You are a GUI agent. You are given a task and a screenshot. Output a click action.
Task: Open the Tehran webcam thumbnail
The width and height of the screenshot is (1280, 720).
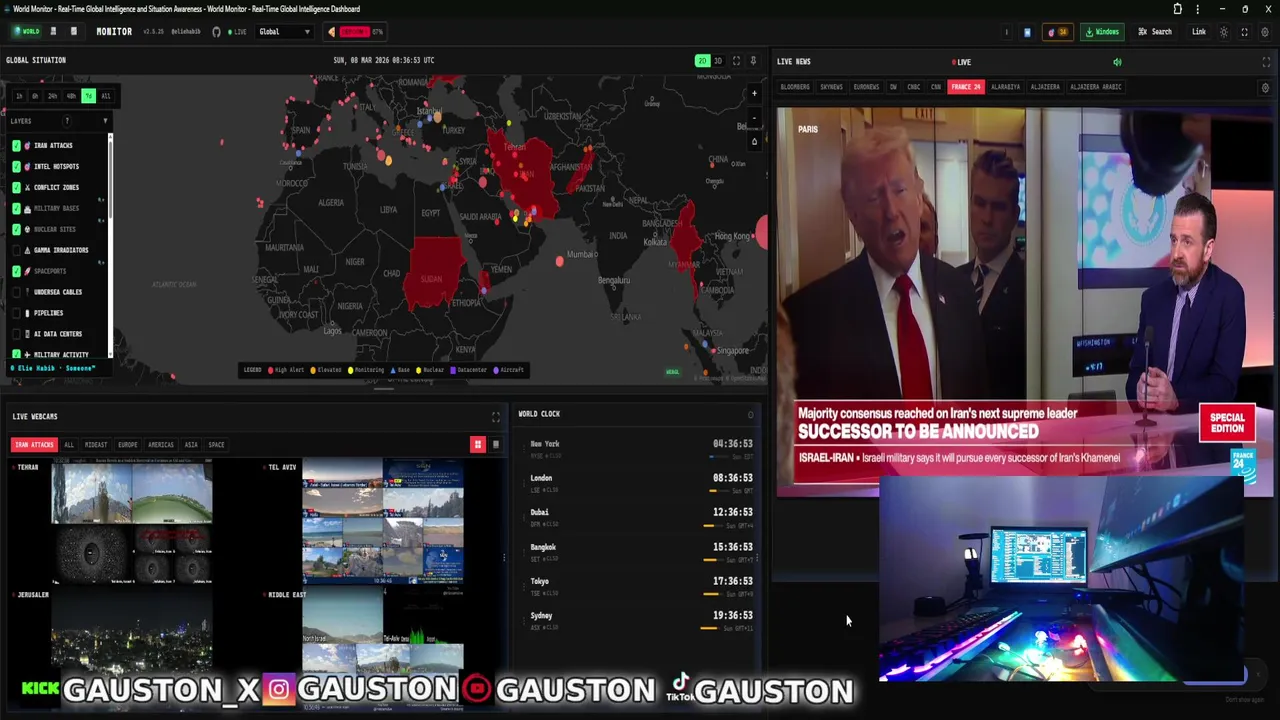(x=132, y=522)
